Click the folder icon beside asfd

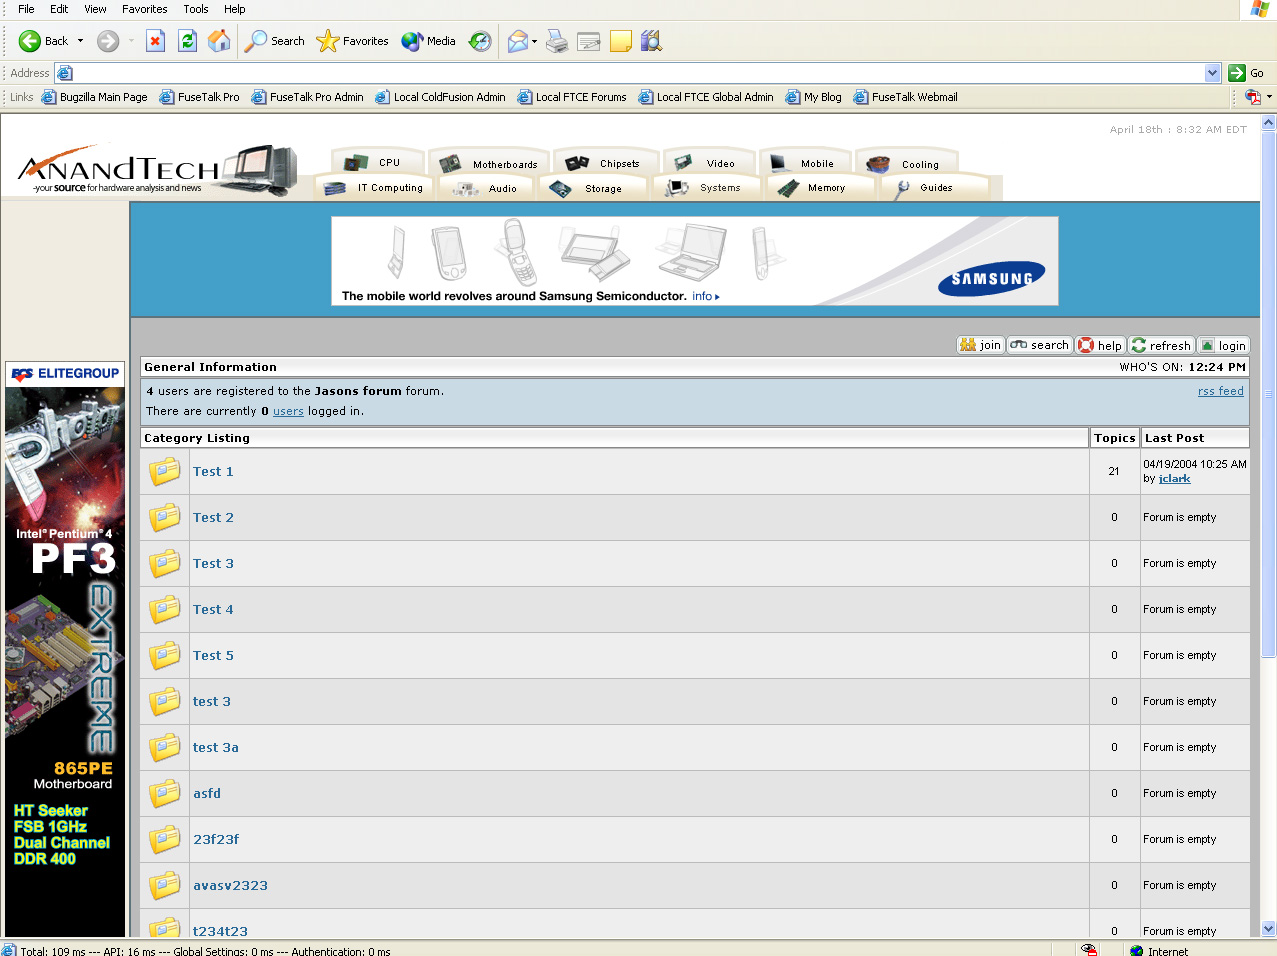tap(165, 793)
